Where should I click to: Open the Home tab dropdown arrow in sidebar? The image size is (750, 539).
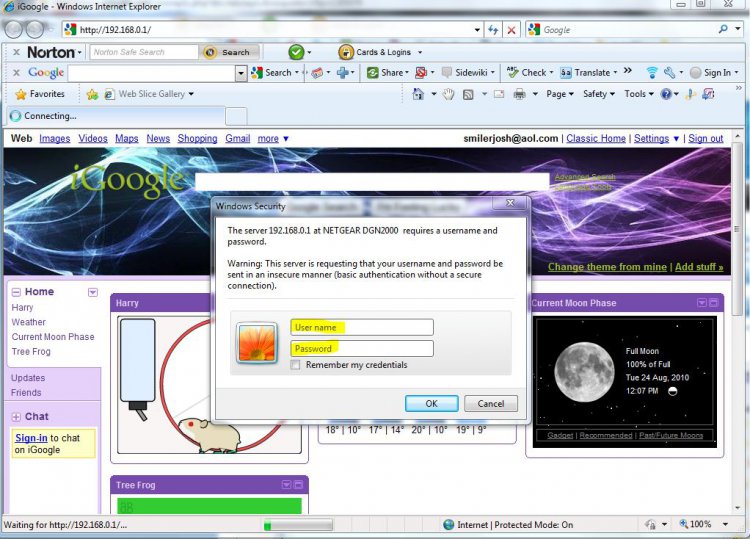tap(93, 292)
